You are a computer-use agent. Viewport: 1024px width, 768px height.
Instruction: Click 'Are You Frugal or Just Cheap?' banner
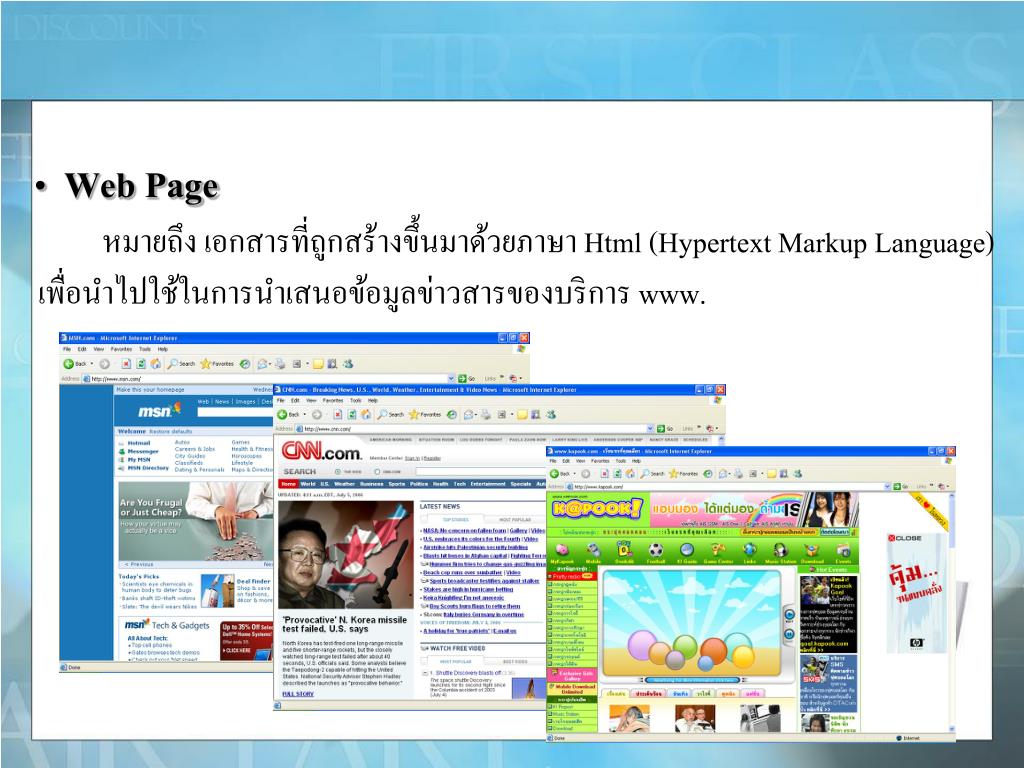[x=196, y=521]
